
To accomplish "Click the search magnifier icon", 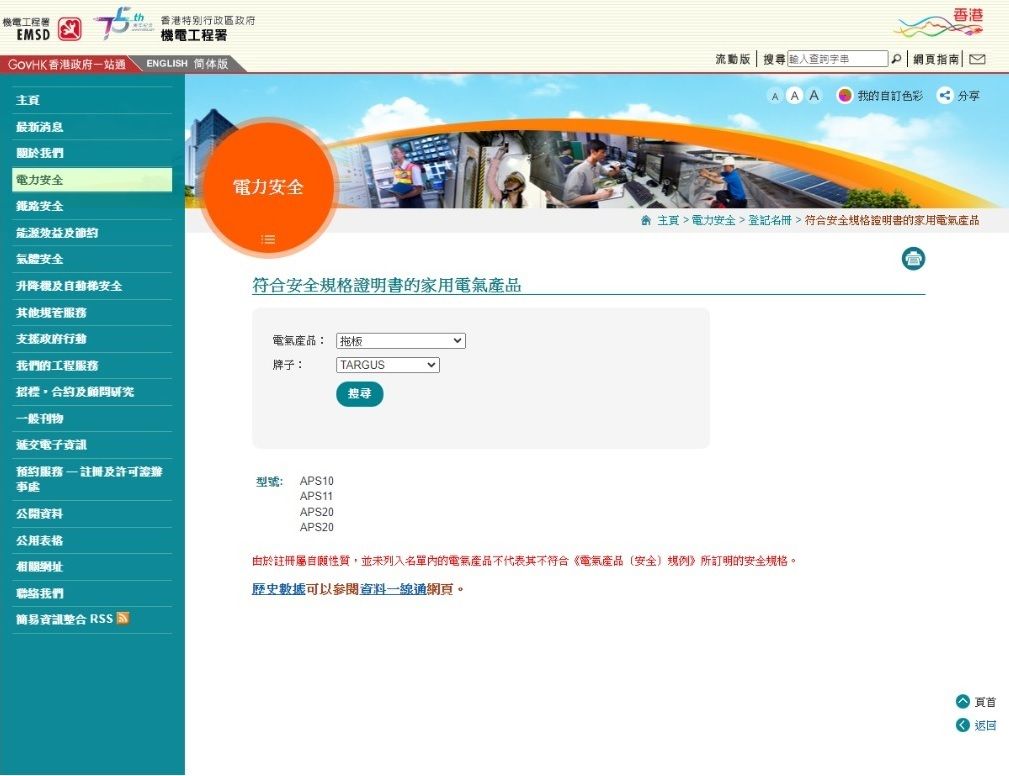I will [896, 60].
